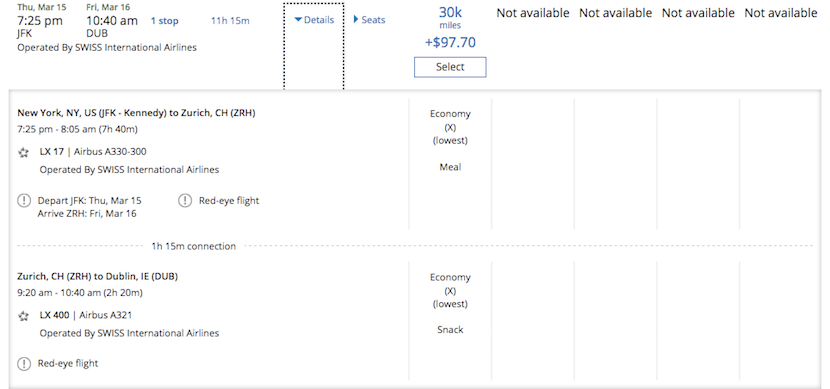Click the LX 17 flight number

point(51,152)
